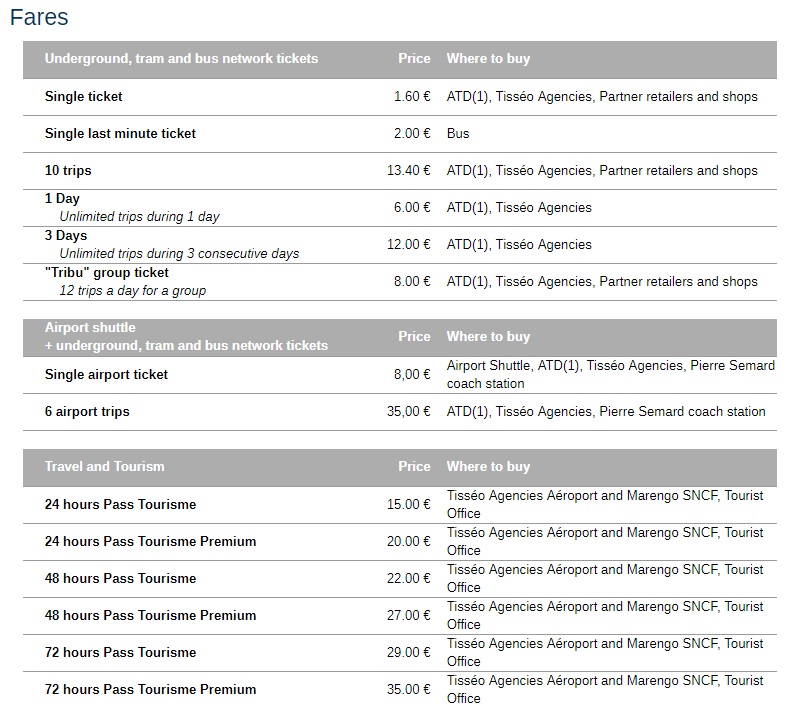Click the 24 hours Pass Tourisme Premium label

tap(150, 542)
